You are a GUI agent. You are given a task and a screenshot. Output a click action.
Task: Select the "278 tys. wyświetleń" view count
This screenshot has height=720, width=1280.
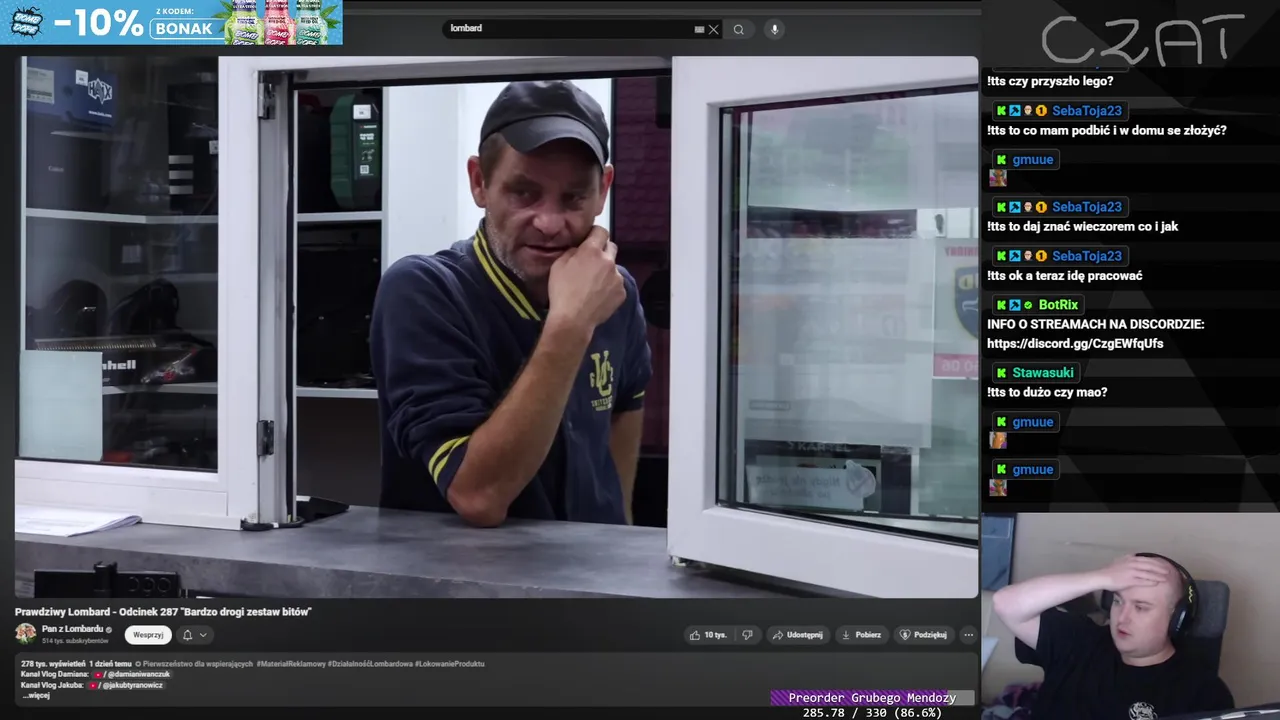(x=52, y=664)
